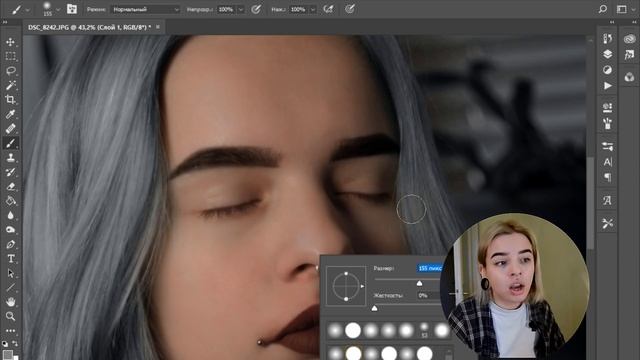Image resolution: width=640 pixels, height=360 pixels.
Task: Select the Eyedropper tool
Action: [11, 114]
